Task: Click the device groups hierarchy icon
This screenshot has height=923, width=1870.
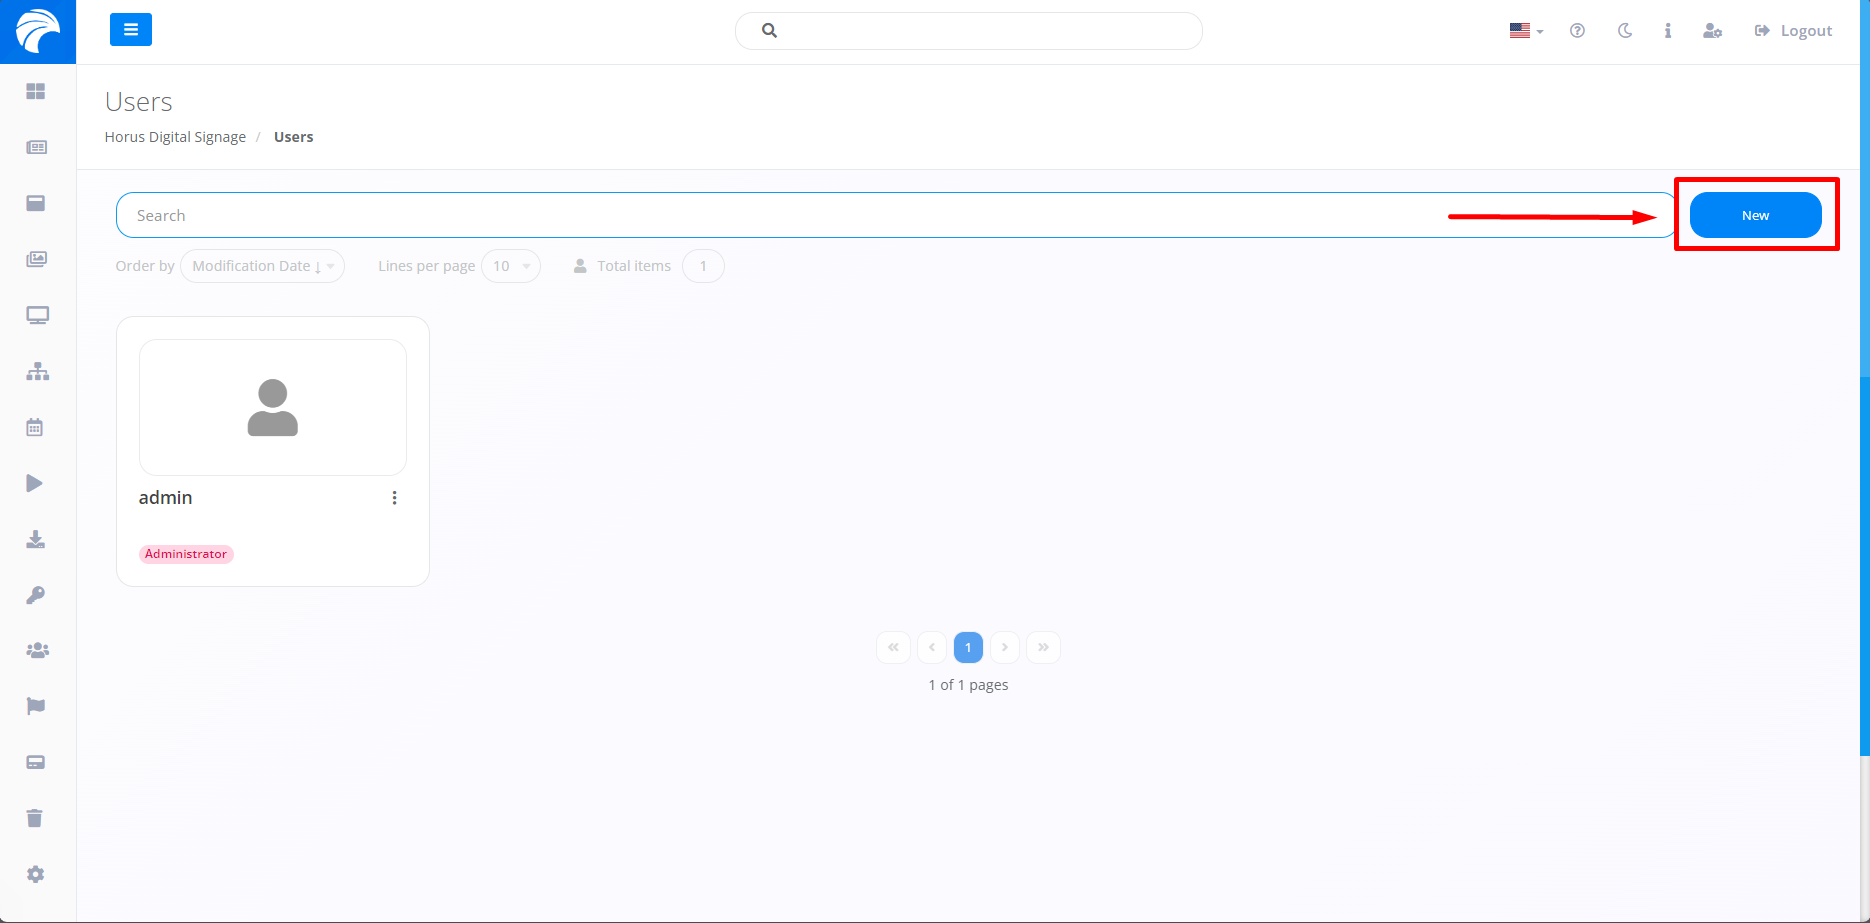Action: pos(36,371)
